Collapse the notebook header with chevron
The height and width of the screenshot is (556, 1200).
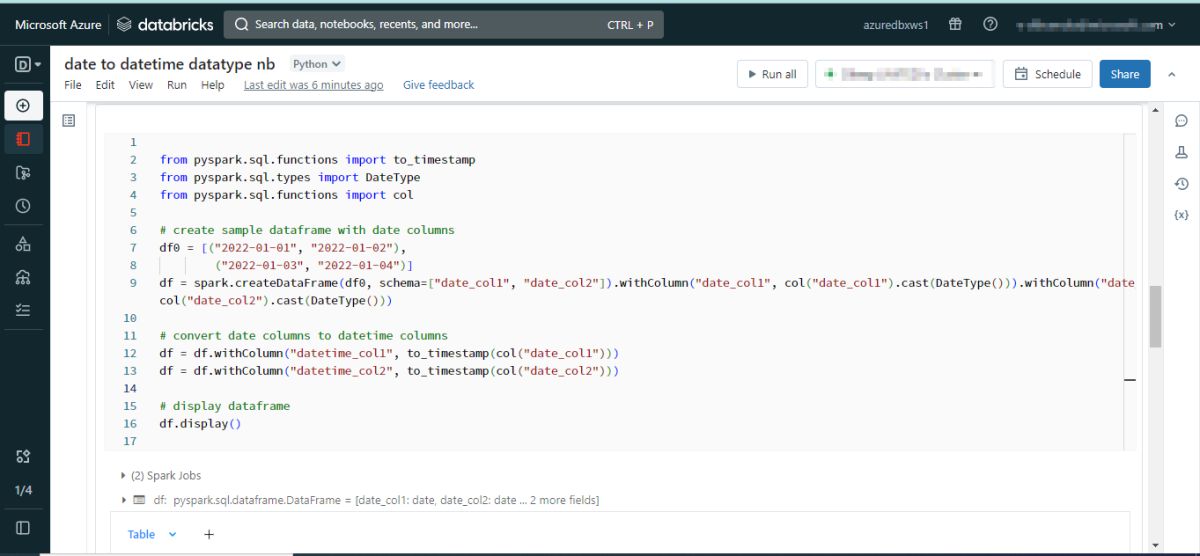coord(1171,74)
